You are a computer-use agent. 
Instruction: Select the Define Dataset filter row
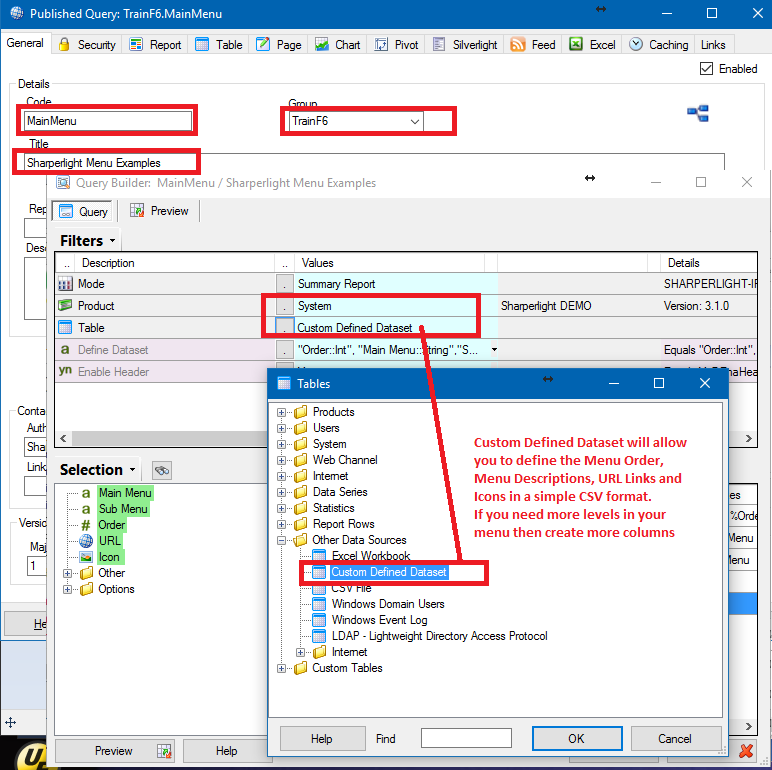tap(406, 350)
